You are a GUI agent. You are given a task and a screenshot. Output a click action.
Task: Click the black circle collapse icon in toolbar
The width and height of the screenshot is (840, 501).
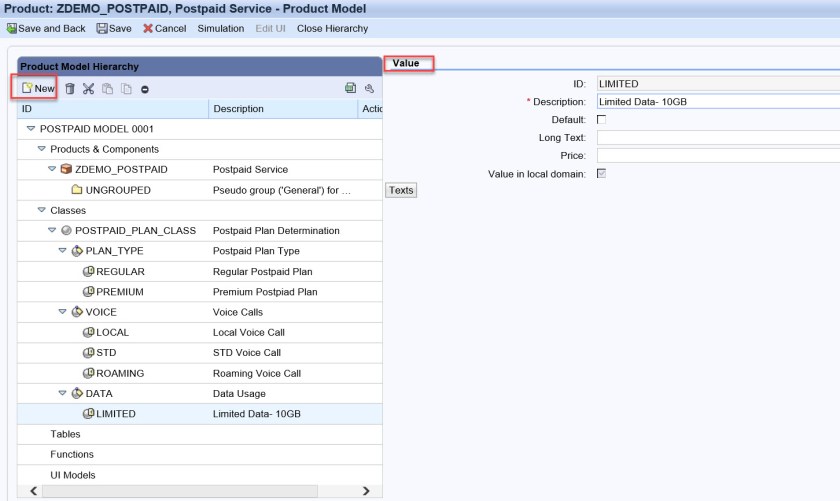[x=145, y=89]
